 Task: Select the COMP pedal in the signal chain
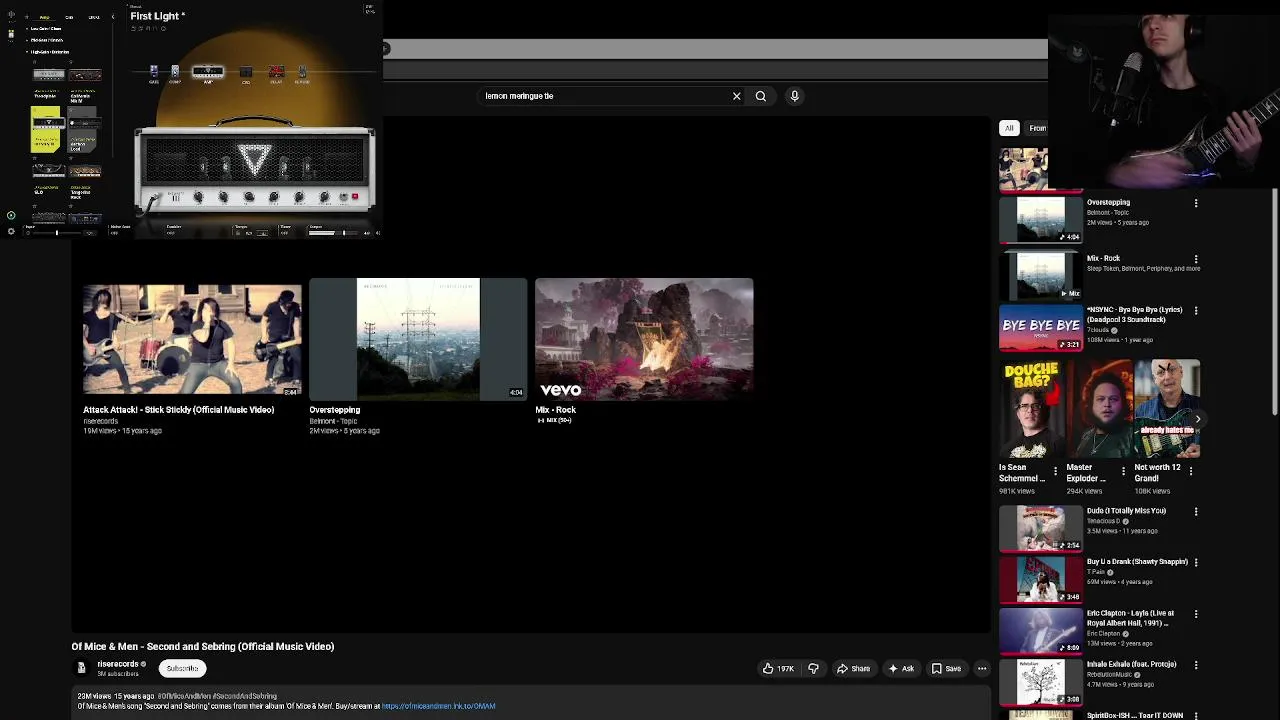point(175,73)
